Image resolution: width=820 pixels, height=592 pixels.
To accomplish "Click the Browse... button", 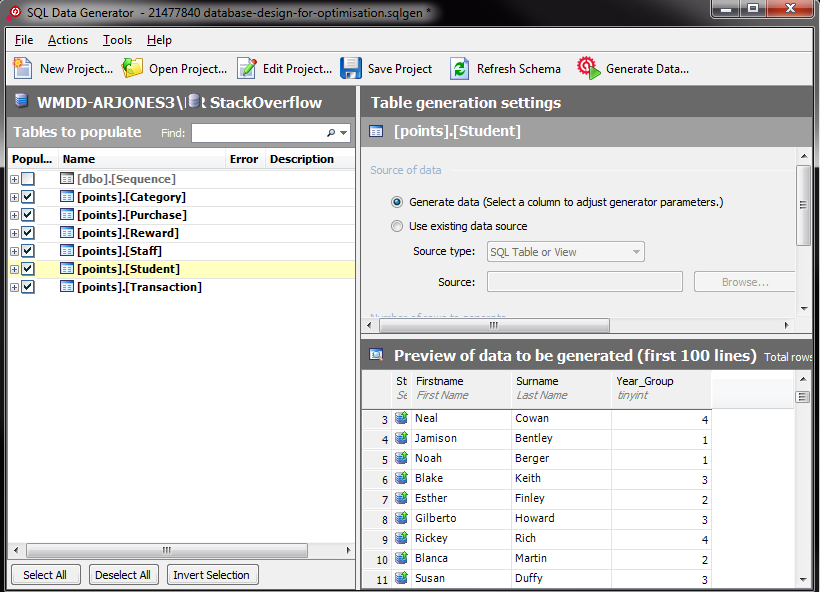I will (x=745, y=282).
